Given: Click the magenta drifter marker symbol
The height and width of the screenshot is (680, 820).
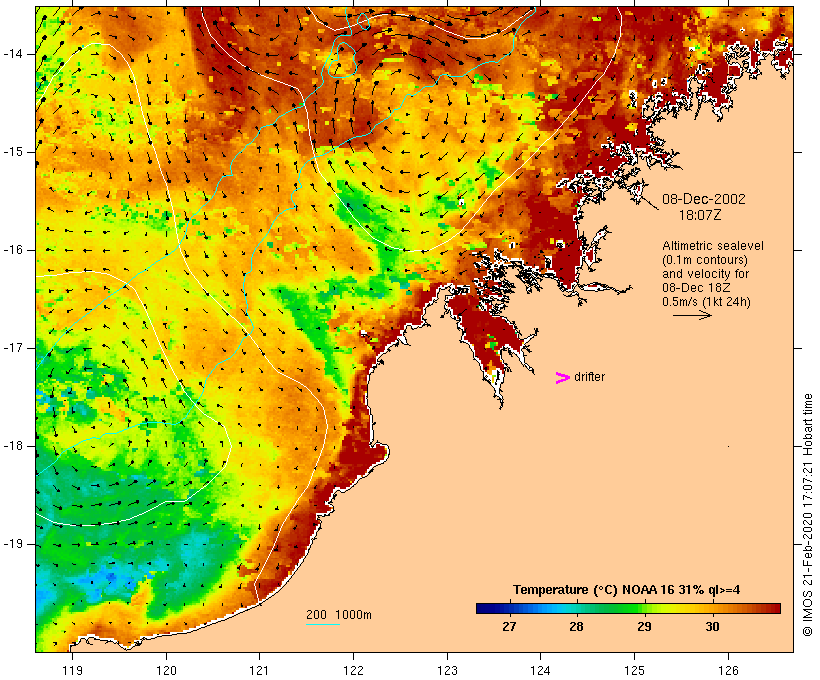Looking at the screenshot, I should click(x=563, y=378).
